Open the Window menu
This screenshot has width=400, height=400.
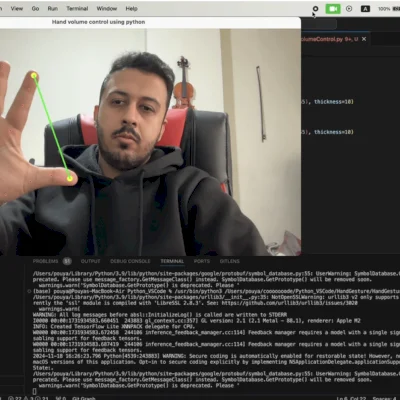(107, 9)
